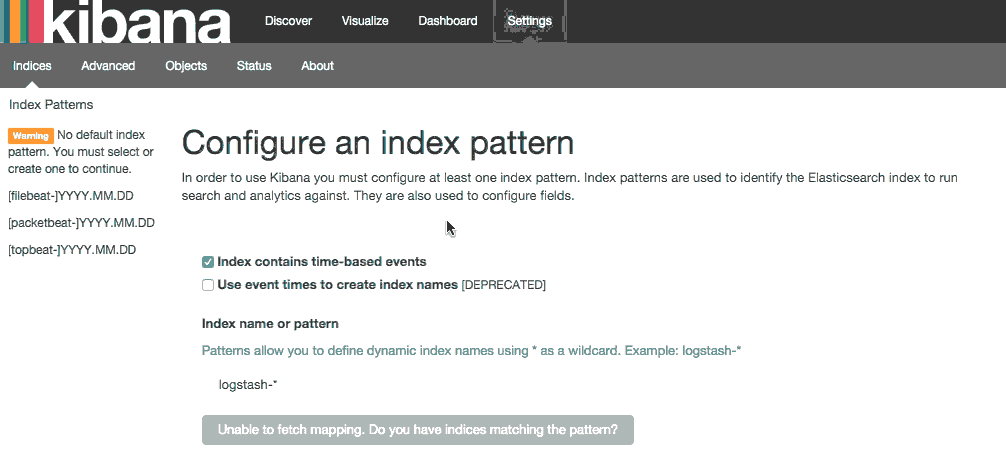Toggle 'Index contains time-based events' checkbox
This screenshot has height=476, width=1006.
click(x=208, y=262)
